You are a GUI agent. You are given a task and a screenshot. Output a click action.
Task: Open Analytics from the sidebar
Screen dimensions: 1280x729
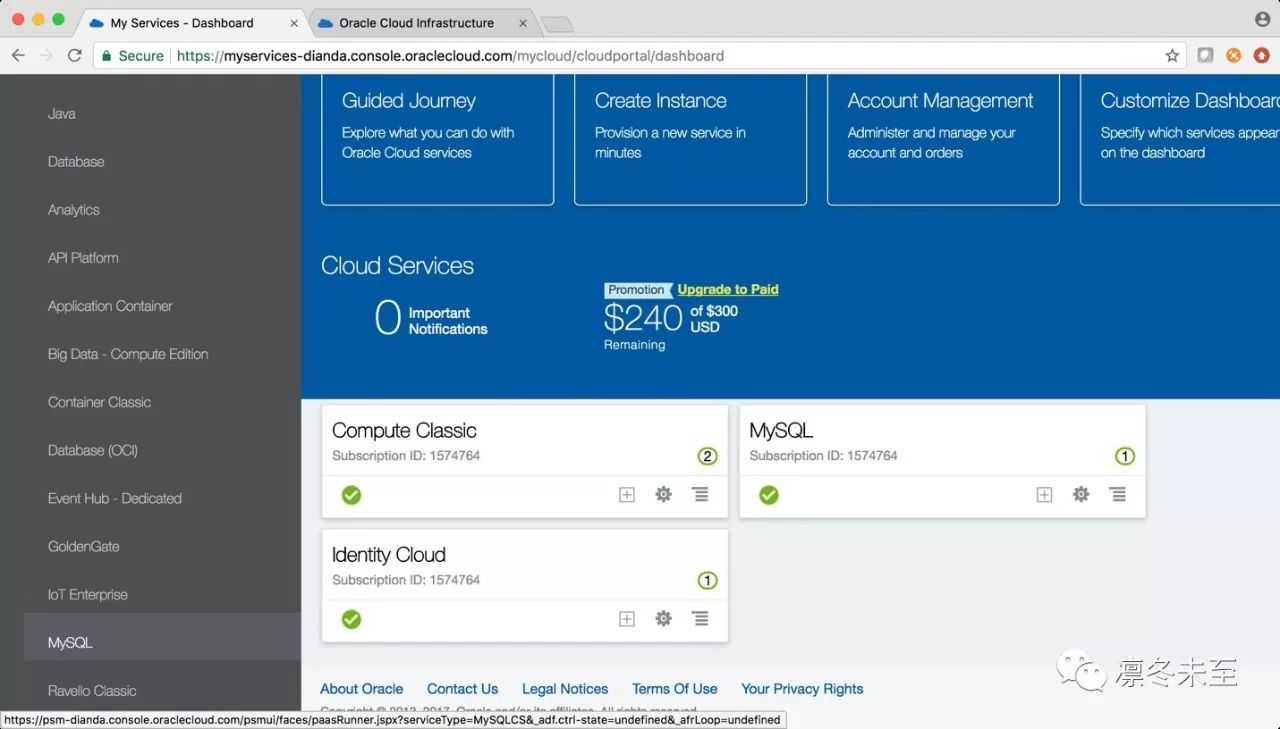coord(74,210)
